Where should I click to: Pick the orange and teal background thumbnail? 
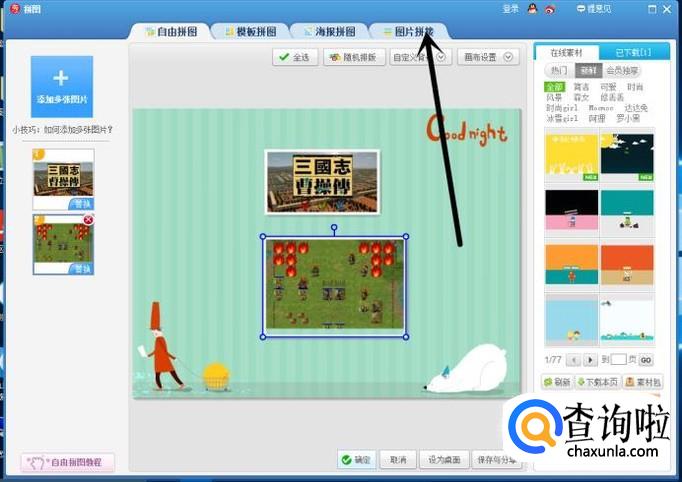(572, 264)
